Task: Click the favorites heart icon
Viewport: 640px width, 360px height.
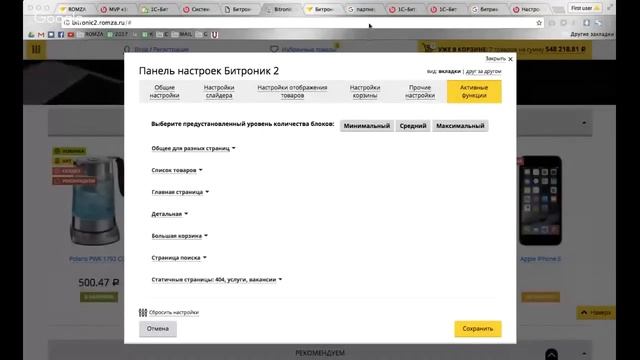Action: tap(274, 49)
